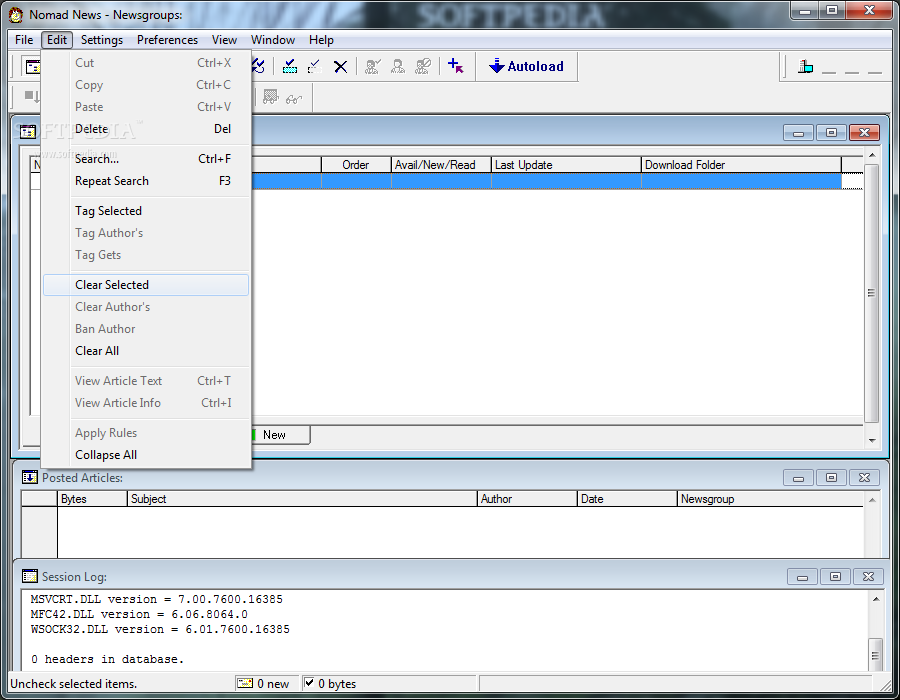Click the highlighted blue newsgroup row
This screenshot has height=700, width=900.
click(546, 181)
